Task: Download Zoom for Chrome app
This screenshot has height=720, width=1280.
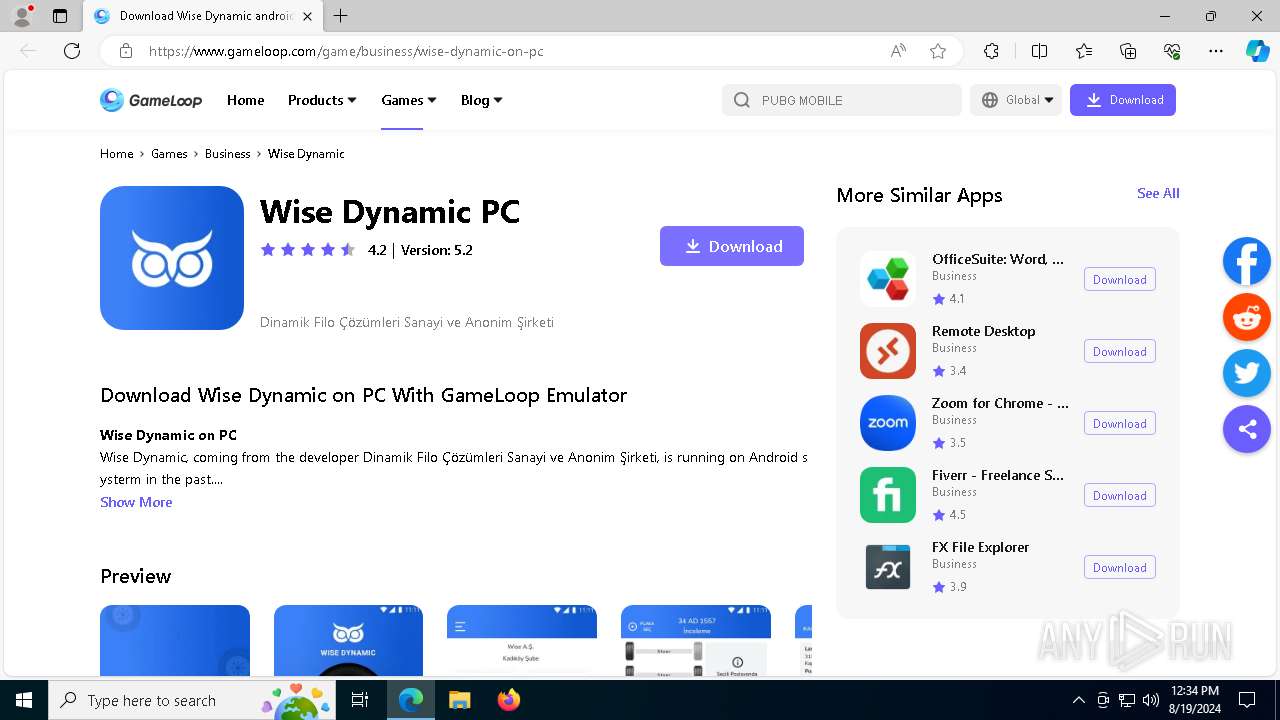Action: point(1119,424)
